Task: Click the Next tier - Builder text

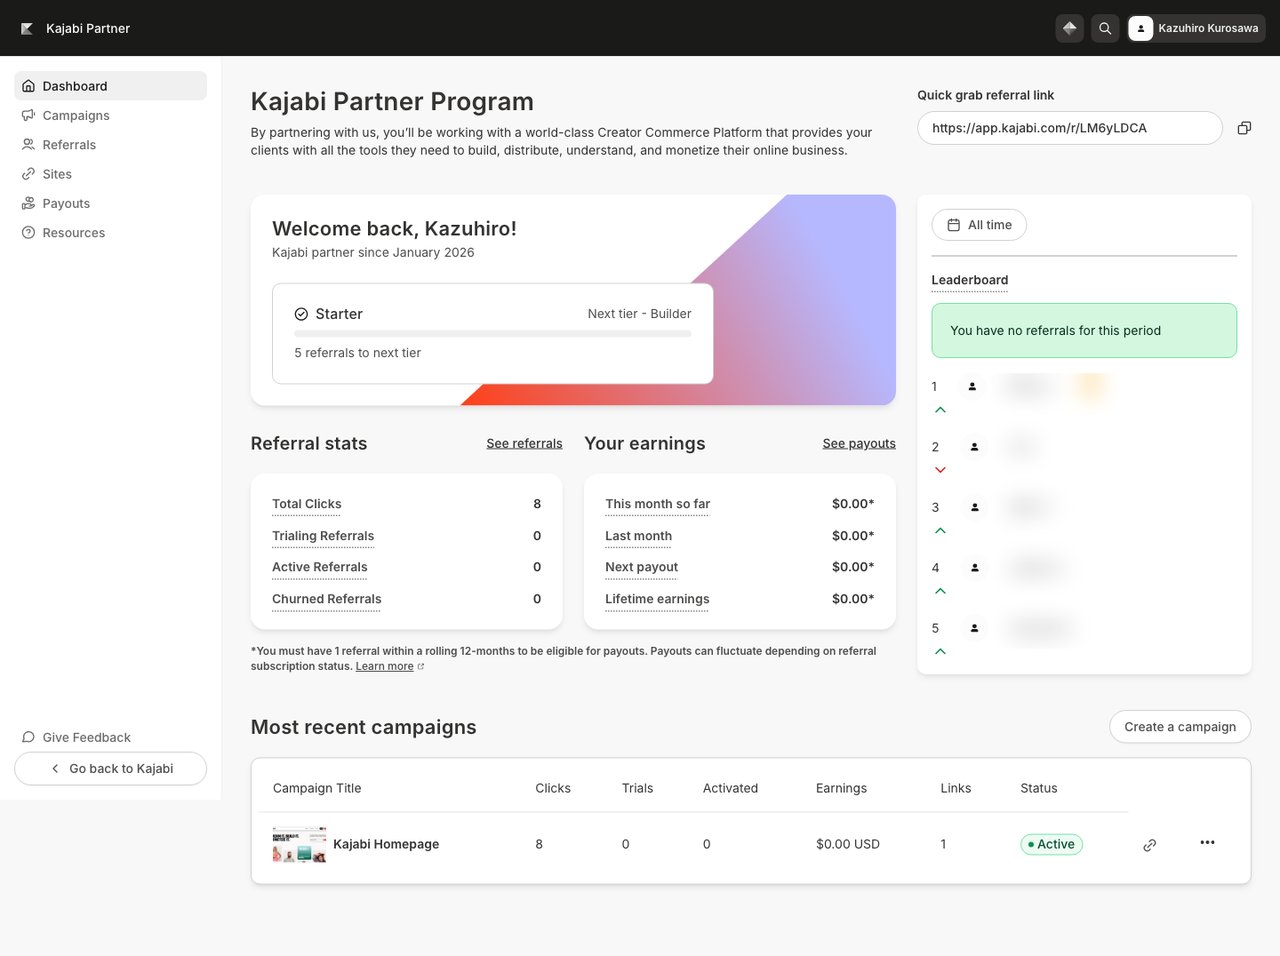Action: pyautogui.click(x=639, y=314)
